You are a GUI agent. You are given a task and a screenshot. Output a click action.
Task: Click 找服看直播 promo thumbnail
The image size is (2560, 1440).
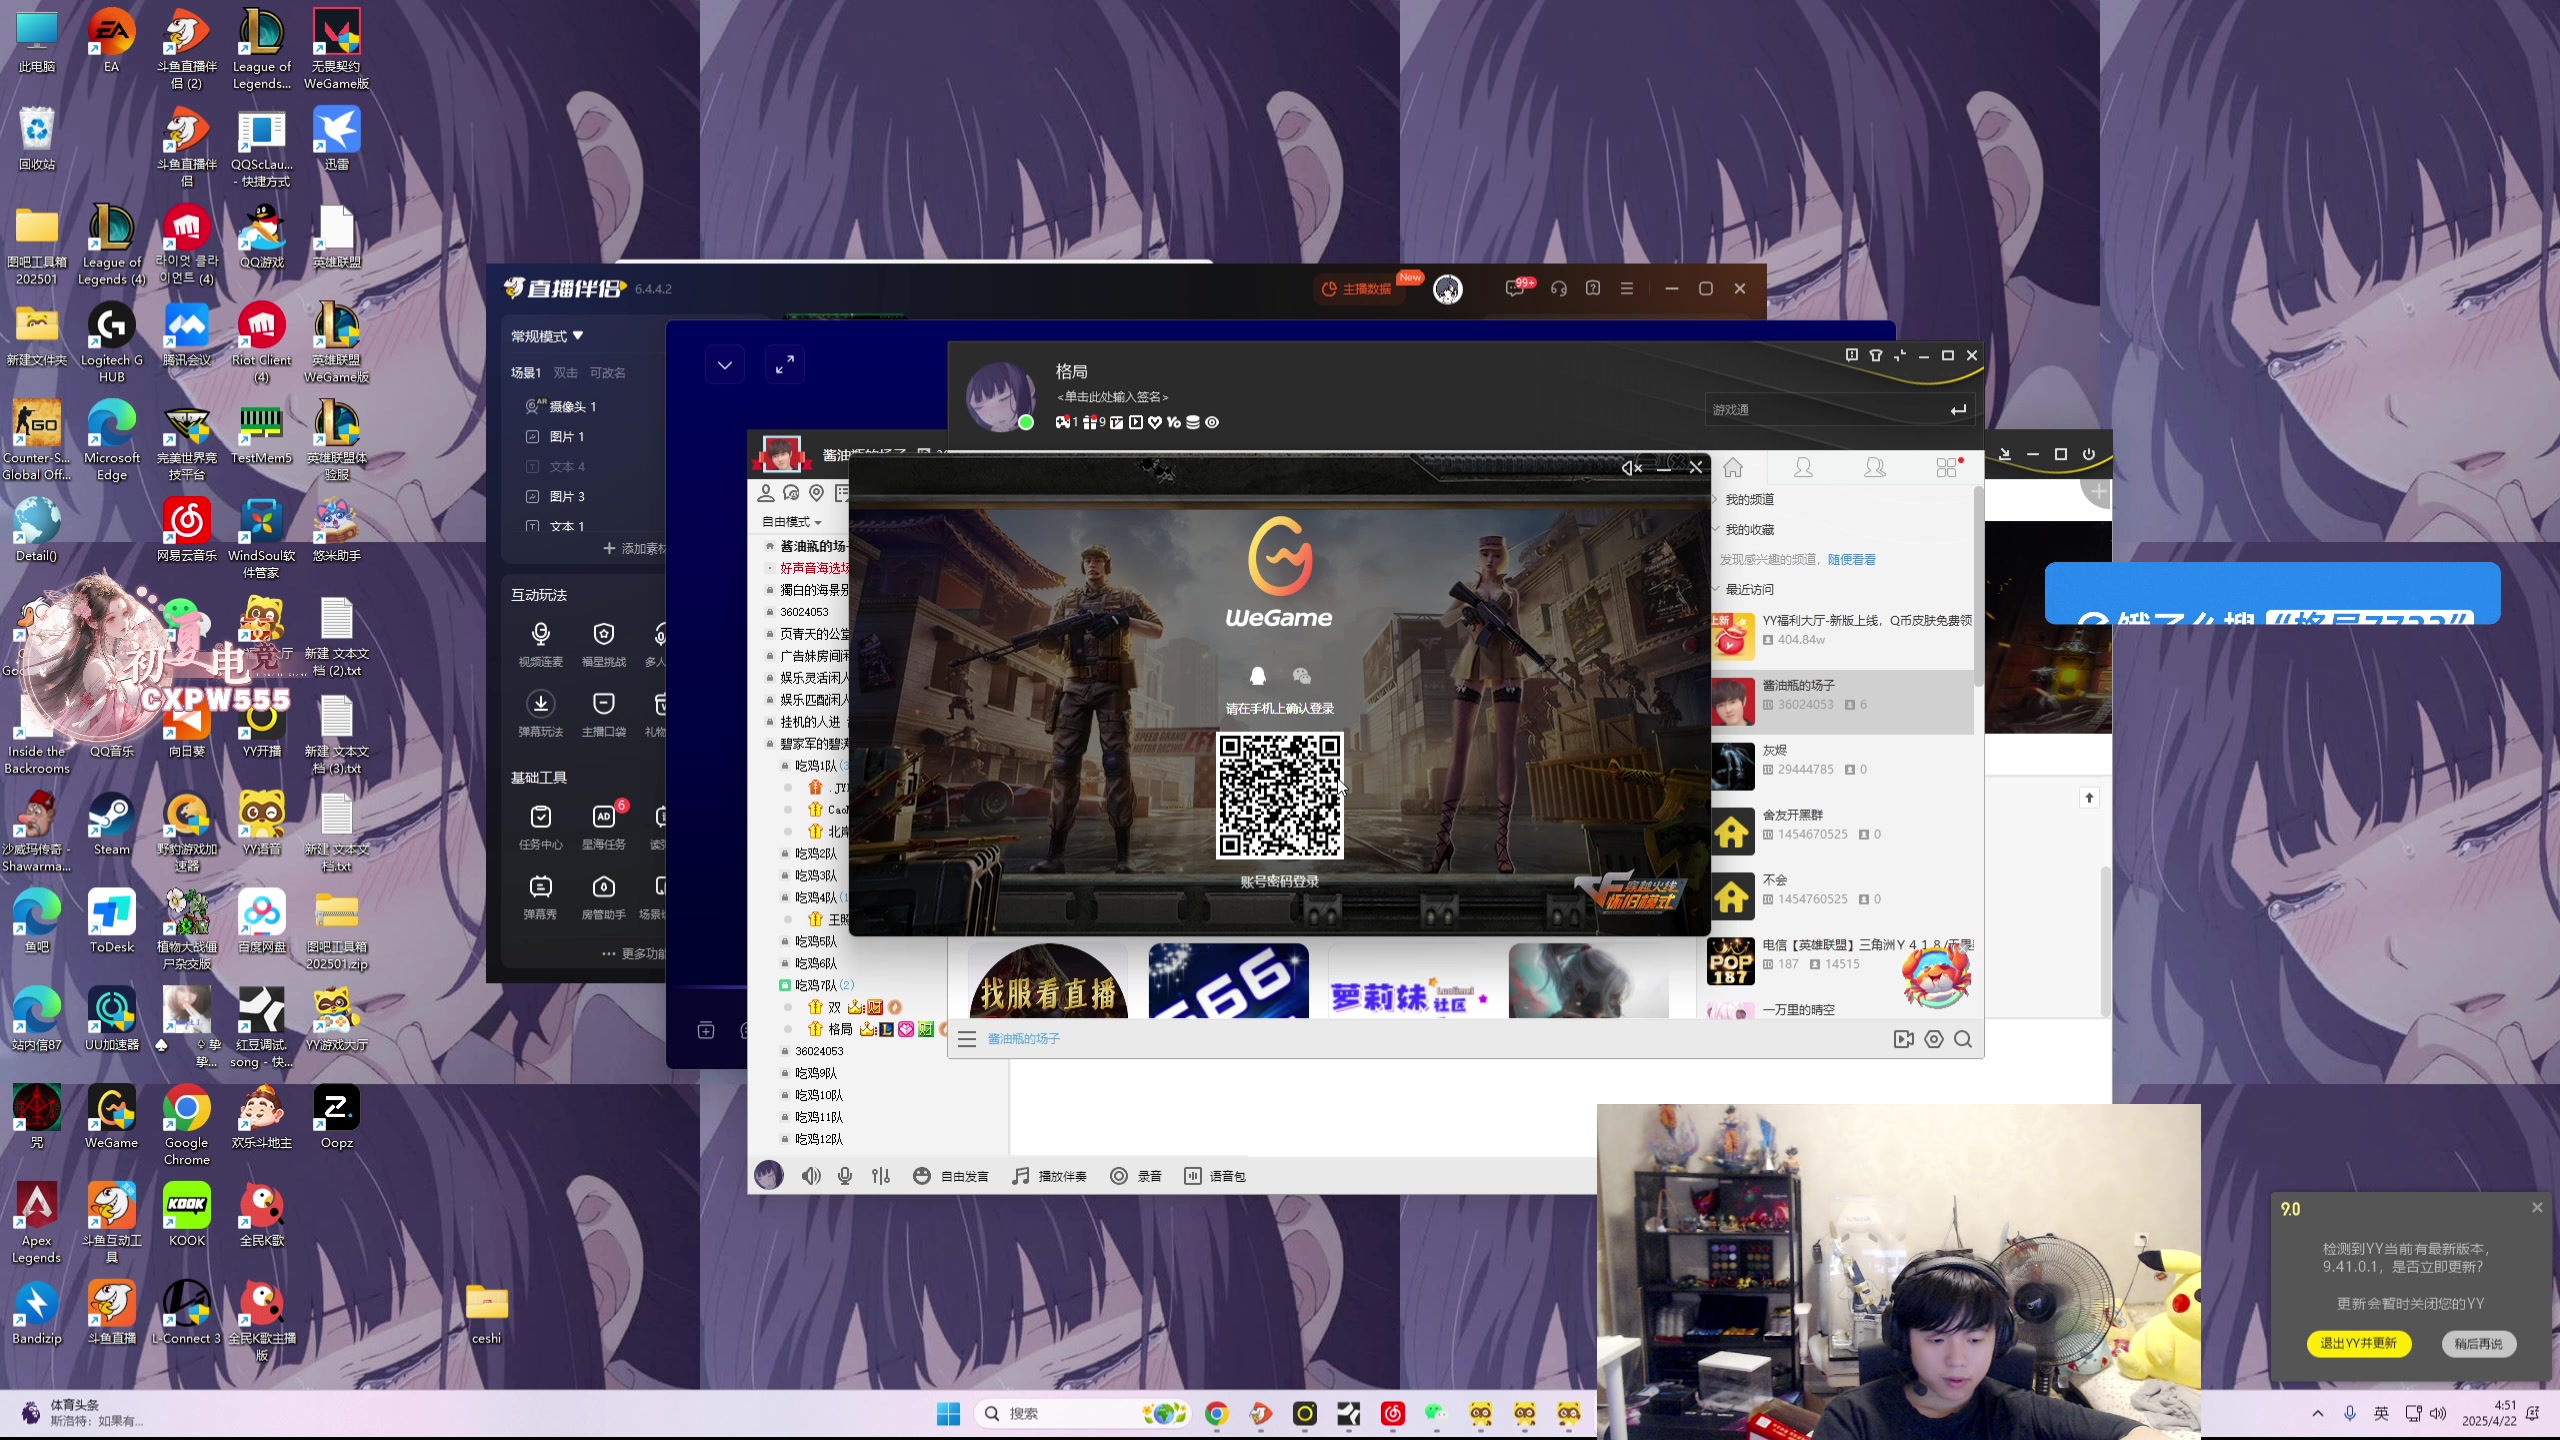(x=1048, y=981)
